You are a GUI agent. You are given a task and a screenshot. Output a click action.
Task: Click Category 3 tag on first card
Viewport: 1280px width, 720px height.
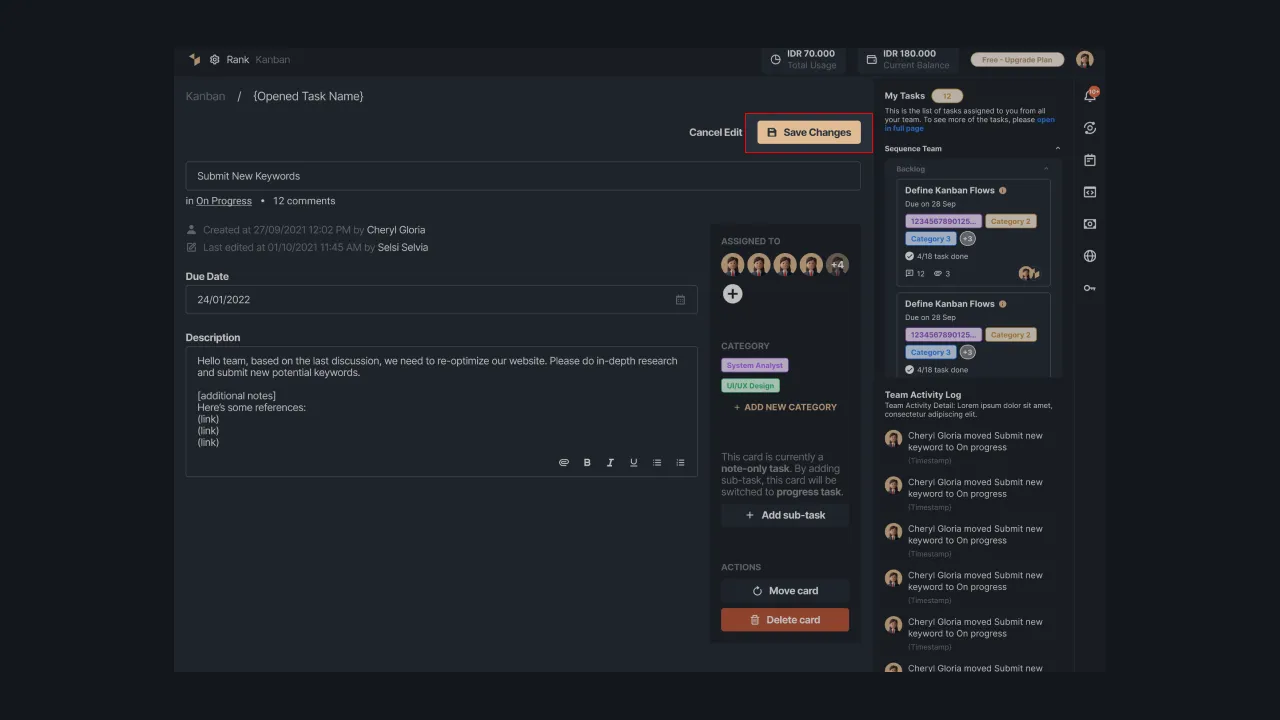click(x=931, y=239)
